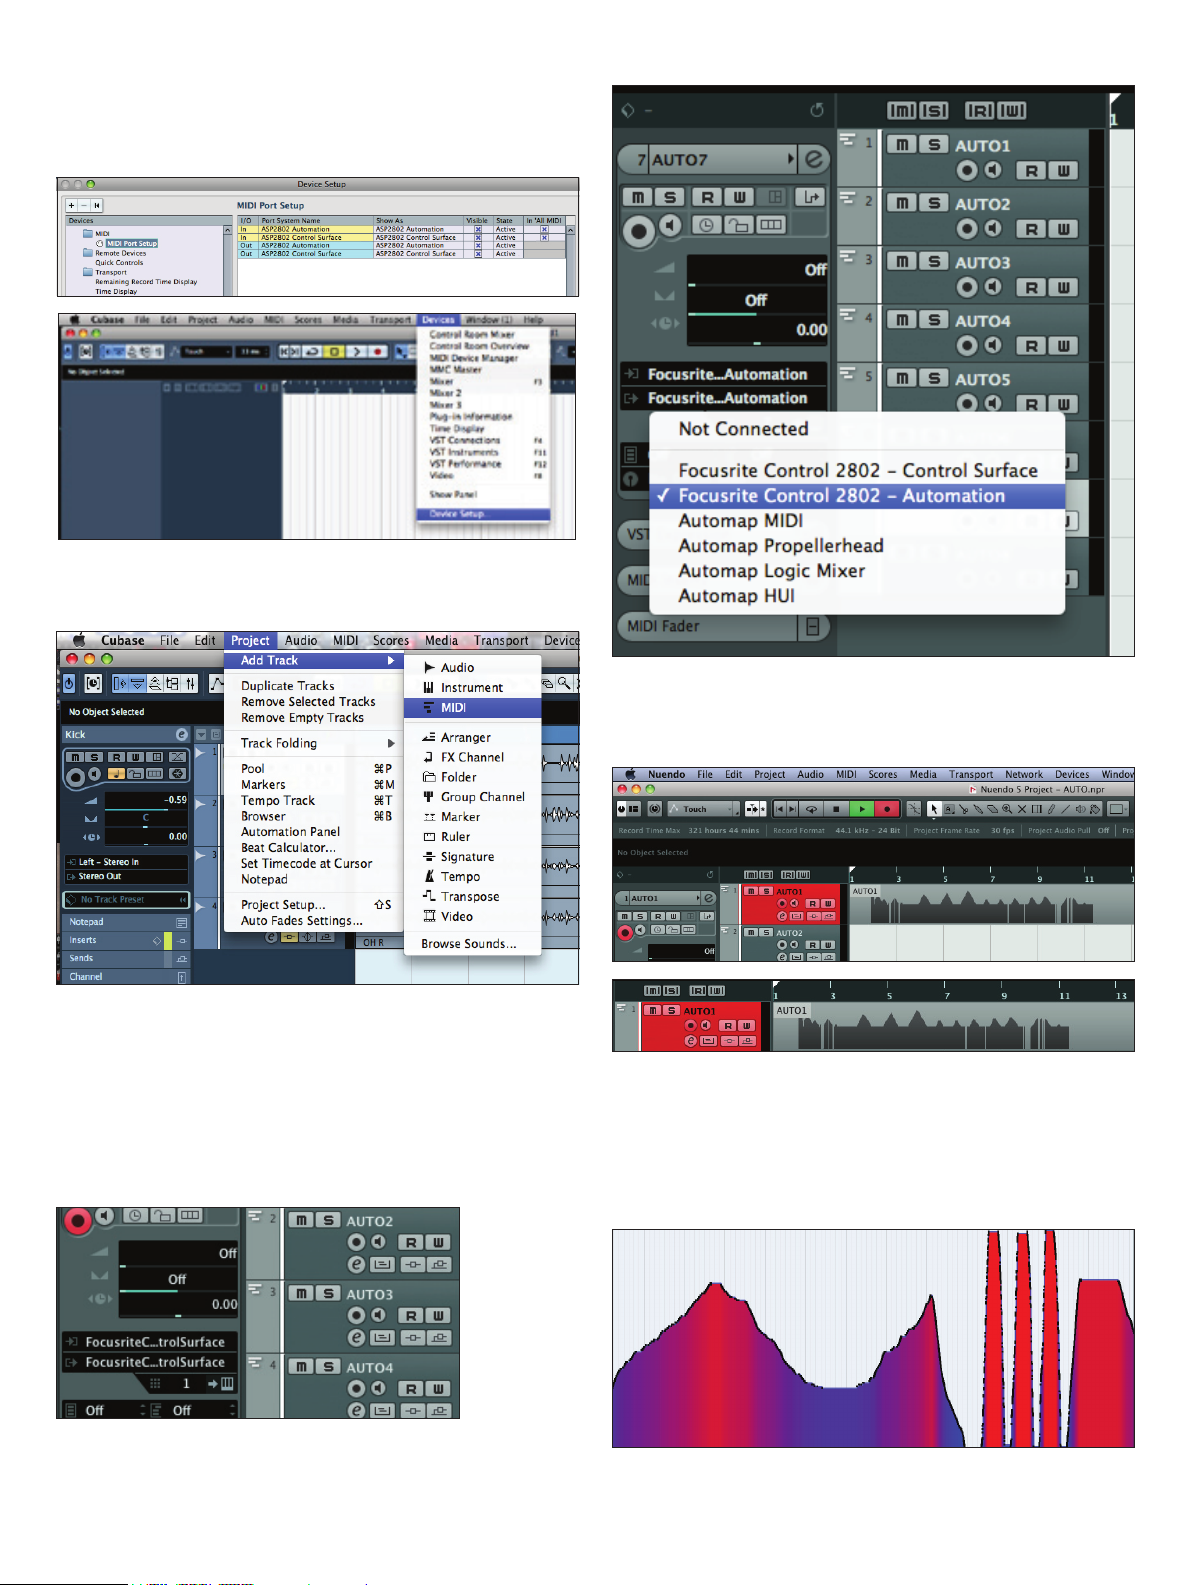Record-enable AUTO5 in the track list
Screen dimensions: 1192x1585
966,403
